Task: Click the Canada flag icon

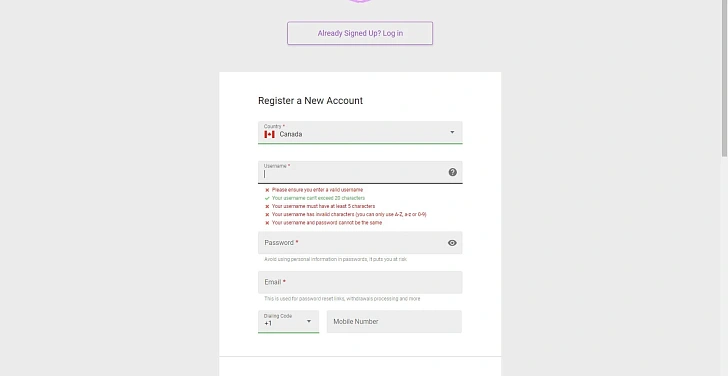Action: 269,134
